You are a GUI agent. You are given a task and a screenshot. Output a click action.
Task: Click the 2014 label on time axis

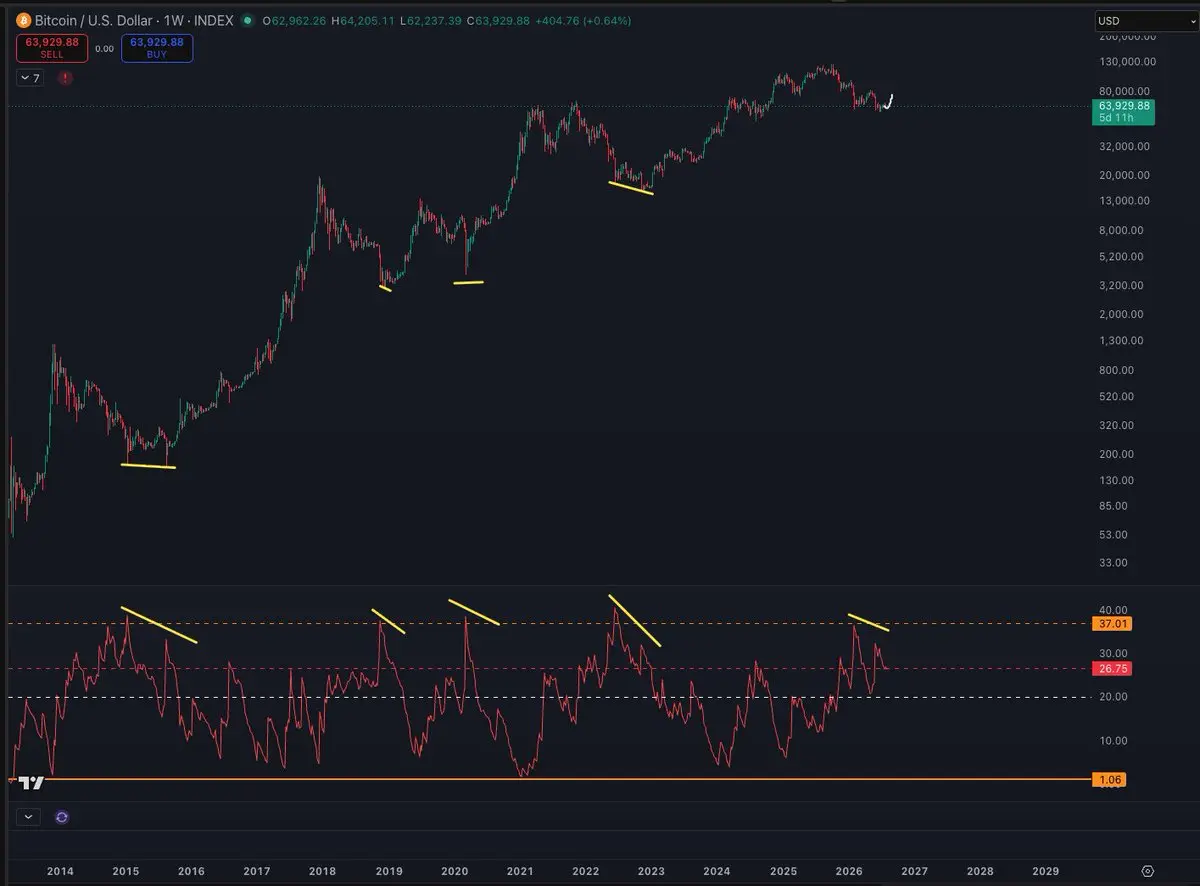coord(60,871)
